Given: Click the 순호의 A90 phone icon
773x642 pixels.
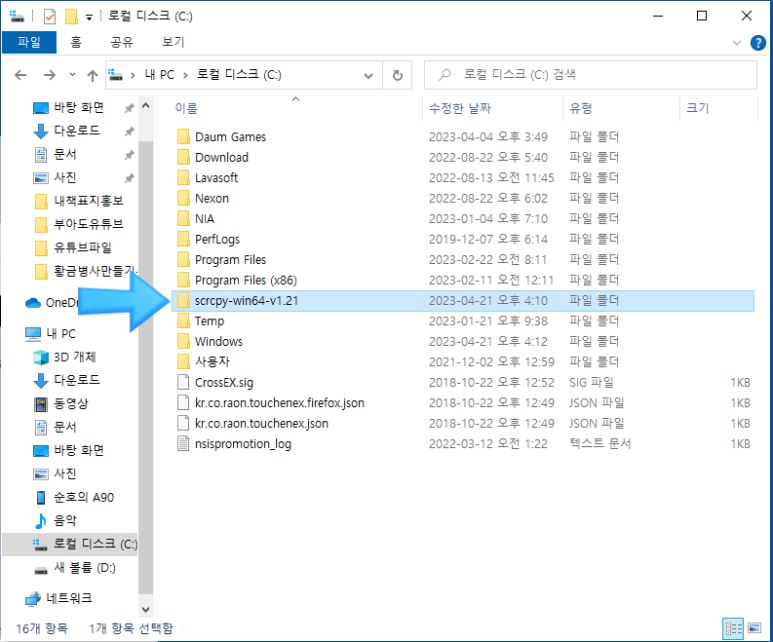Looking at the screenshot, I should (41, 498).
